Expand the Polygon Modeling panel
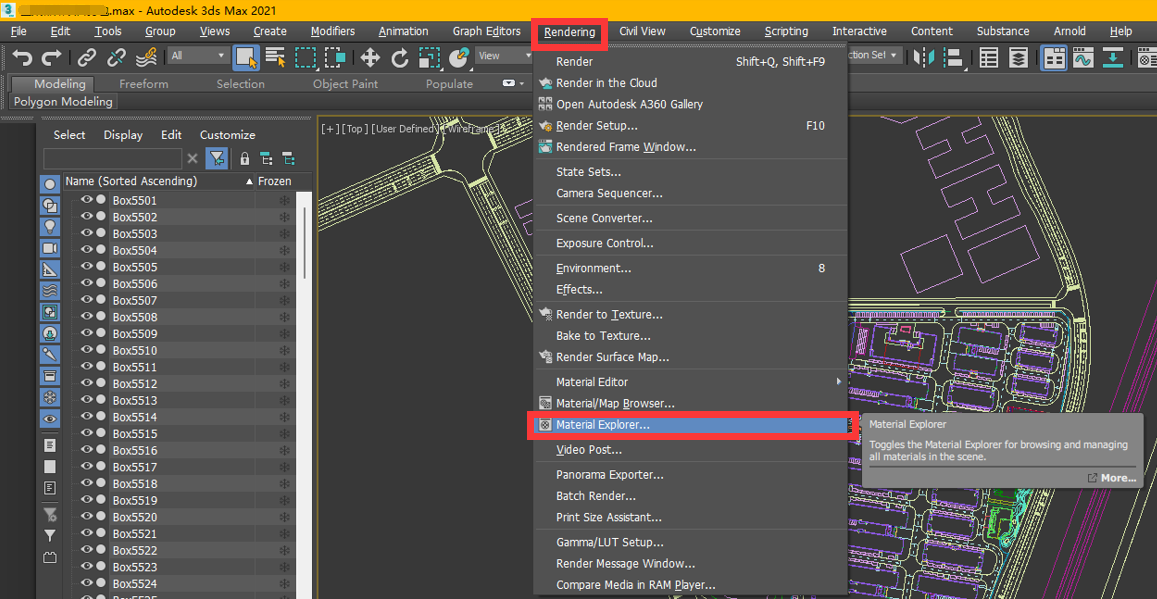Viewport: 1157px width, 599px height. tap(63, 102)
